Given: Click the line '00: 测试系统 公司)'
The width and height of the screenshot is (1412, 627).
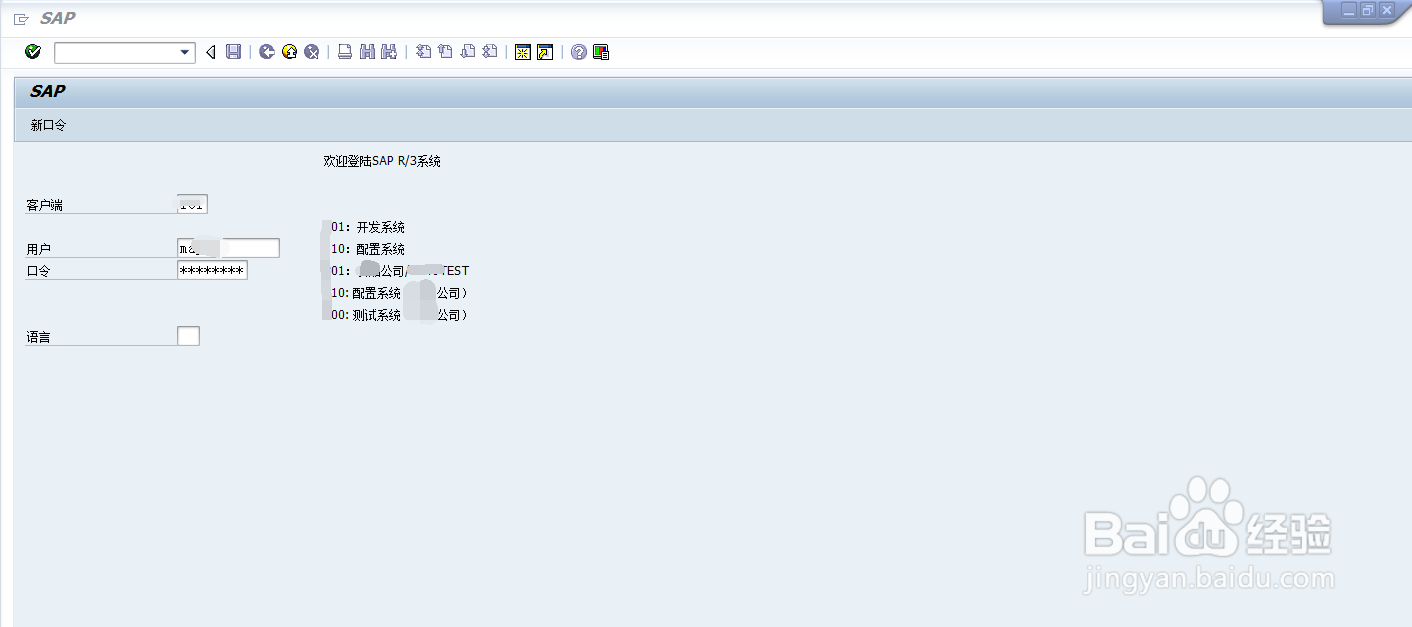Looking at the screenshot, I should click(x=399, y=315).
